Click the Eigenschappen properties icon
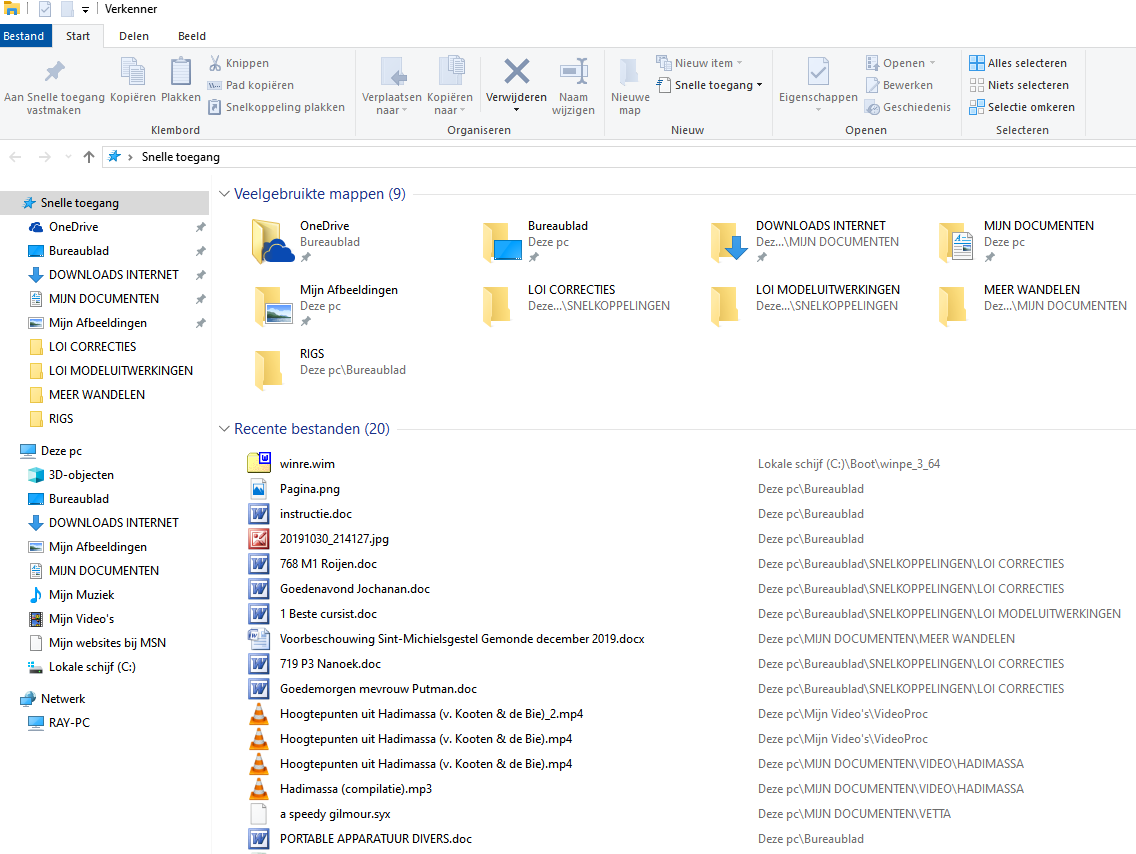This screenshot has height=854, width=1136. 817,72
